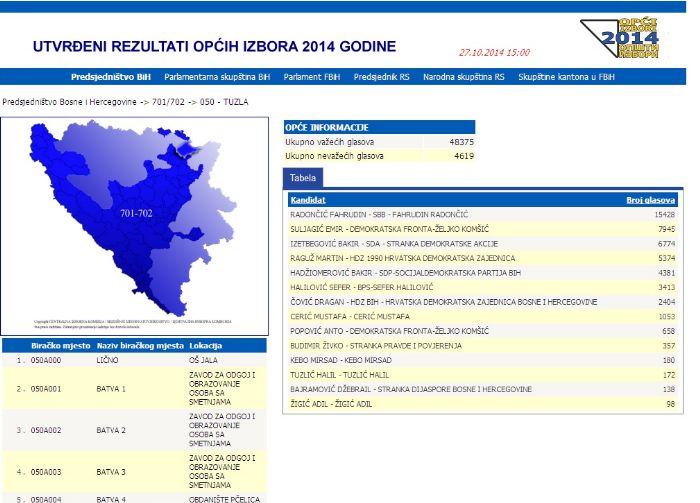Click Naziv biračkog mjesta column header
Viewport: 700px width, 503px height.
140,345
